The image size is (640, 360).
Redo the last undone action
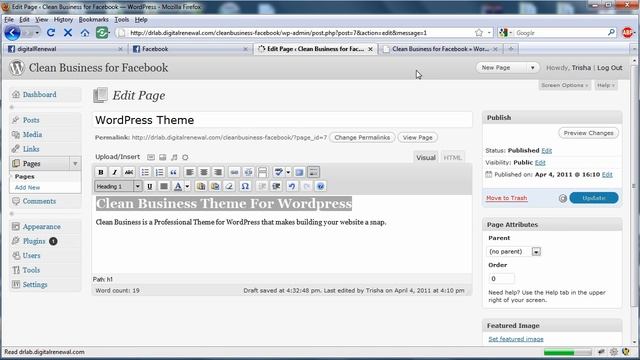point(307,187)
